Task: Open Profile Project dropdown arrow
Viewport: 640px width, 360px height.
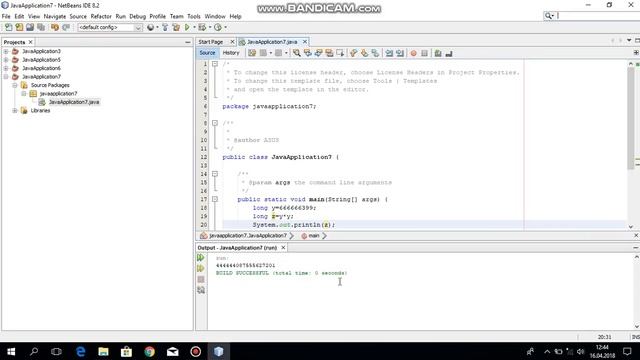Action: pos(225,27)
